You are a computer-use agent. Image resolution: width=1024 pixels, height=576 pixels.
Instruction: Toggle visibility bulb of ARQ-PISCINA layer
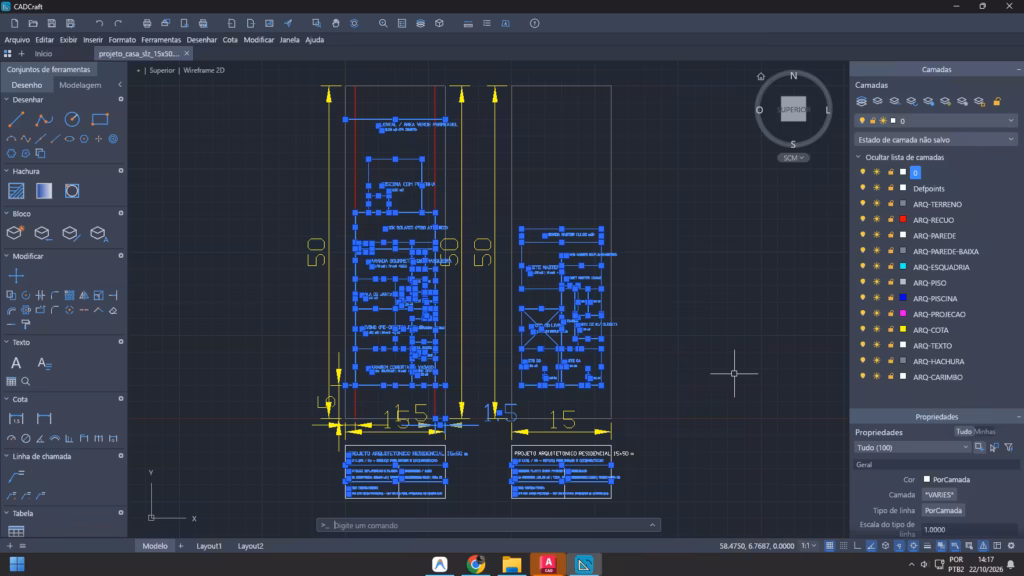863,298
